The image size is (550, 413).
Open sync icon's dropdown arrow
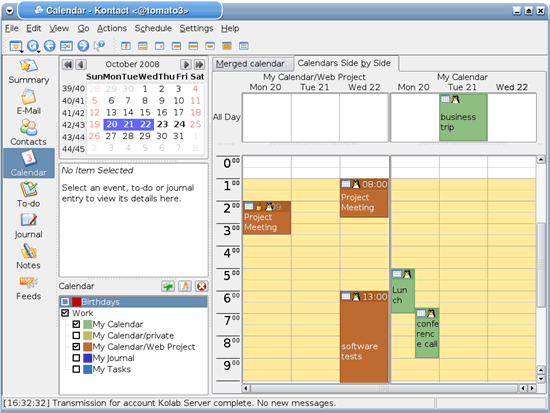coord(39,52)
